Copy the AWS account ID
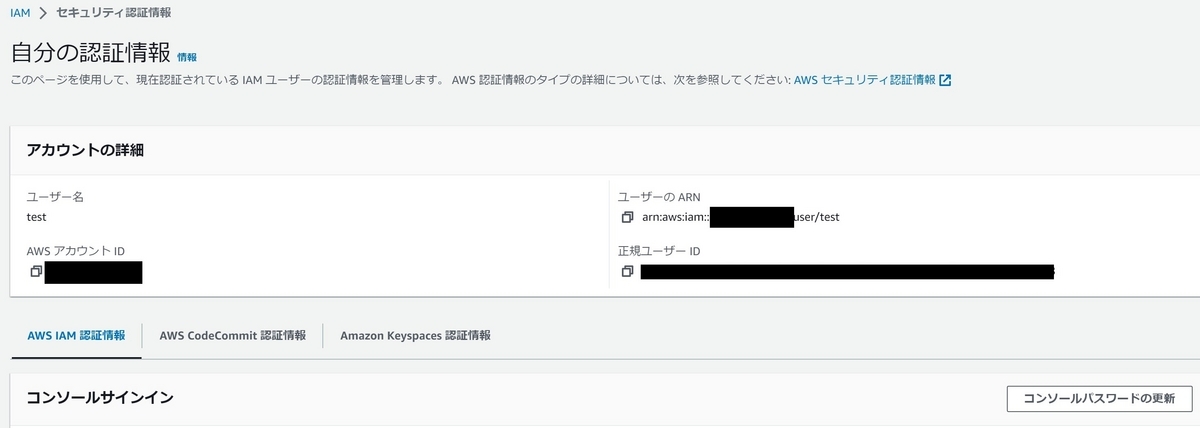The image size is (1200, 428). 35,271
